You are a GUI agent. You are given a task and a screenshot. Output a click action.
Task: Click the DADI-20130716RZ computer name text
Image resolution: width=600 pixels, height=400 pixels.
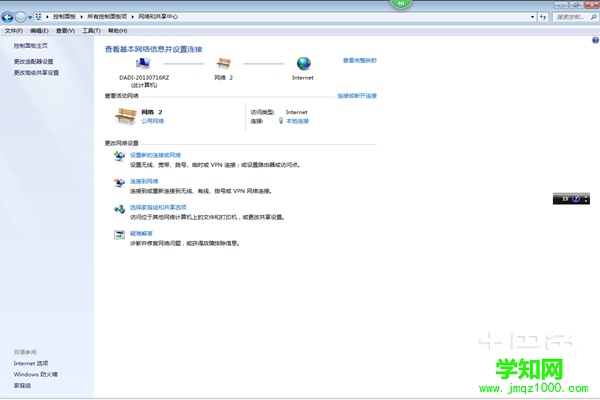[x=144, y=78]
